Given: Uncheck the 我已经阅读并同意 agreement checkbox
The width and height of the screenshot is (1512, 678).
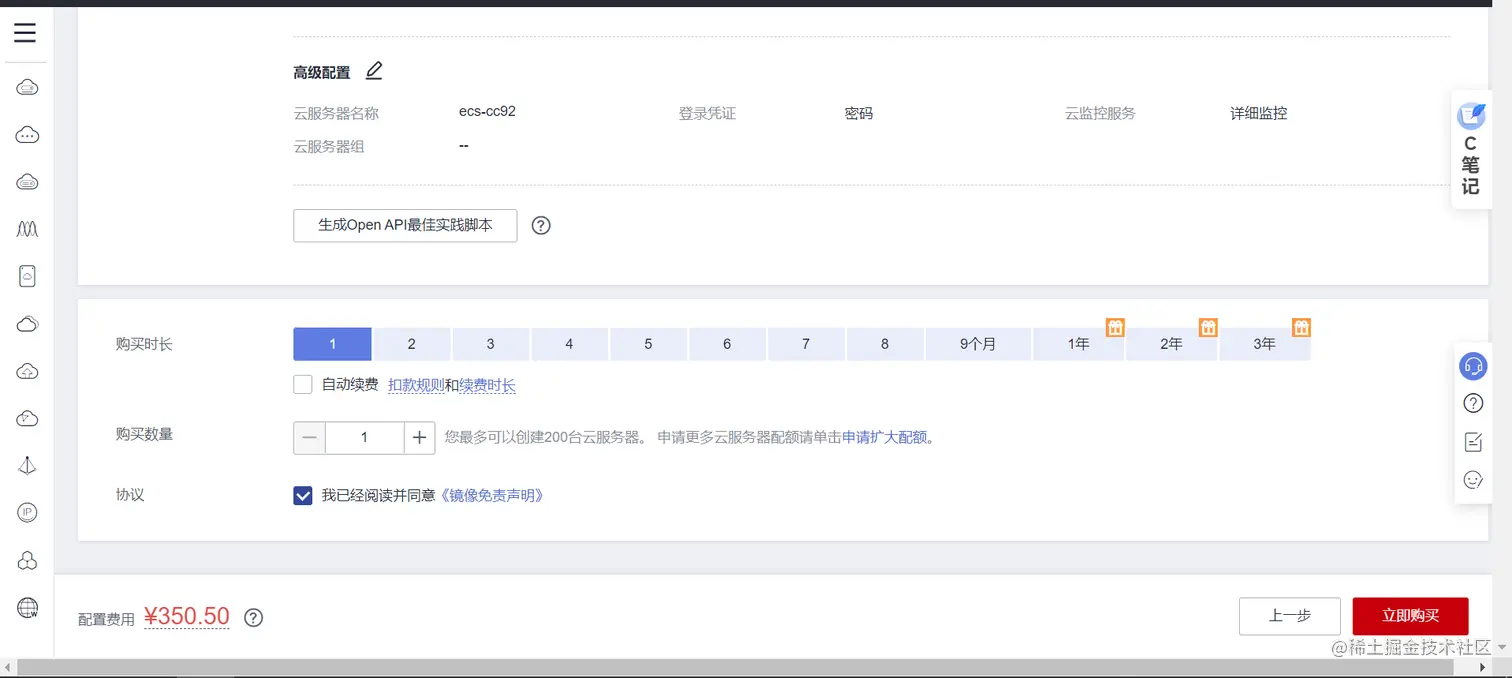Looking at the screenshot, I should point(303,495).
